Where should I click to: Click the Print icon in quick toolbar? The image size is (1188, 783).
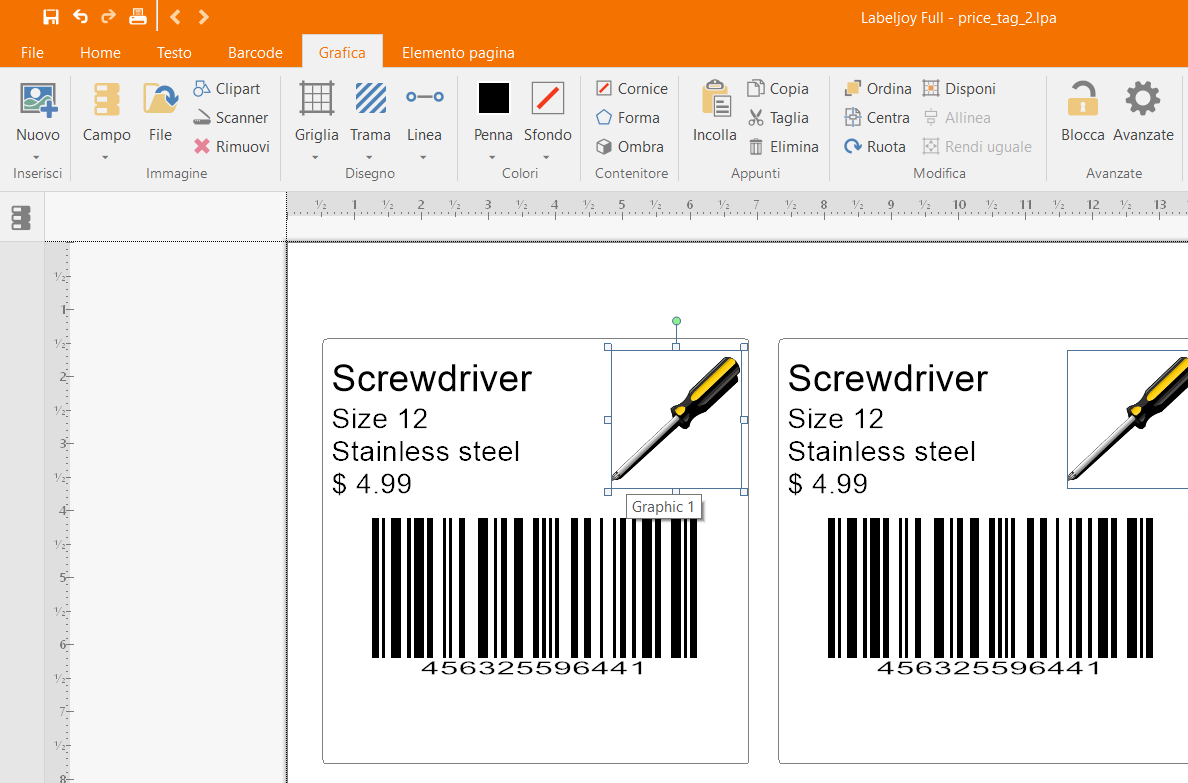(x=137, y=17)
